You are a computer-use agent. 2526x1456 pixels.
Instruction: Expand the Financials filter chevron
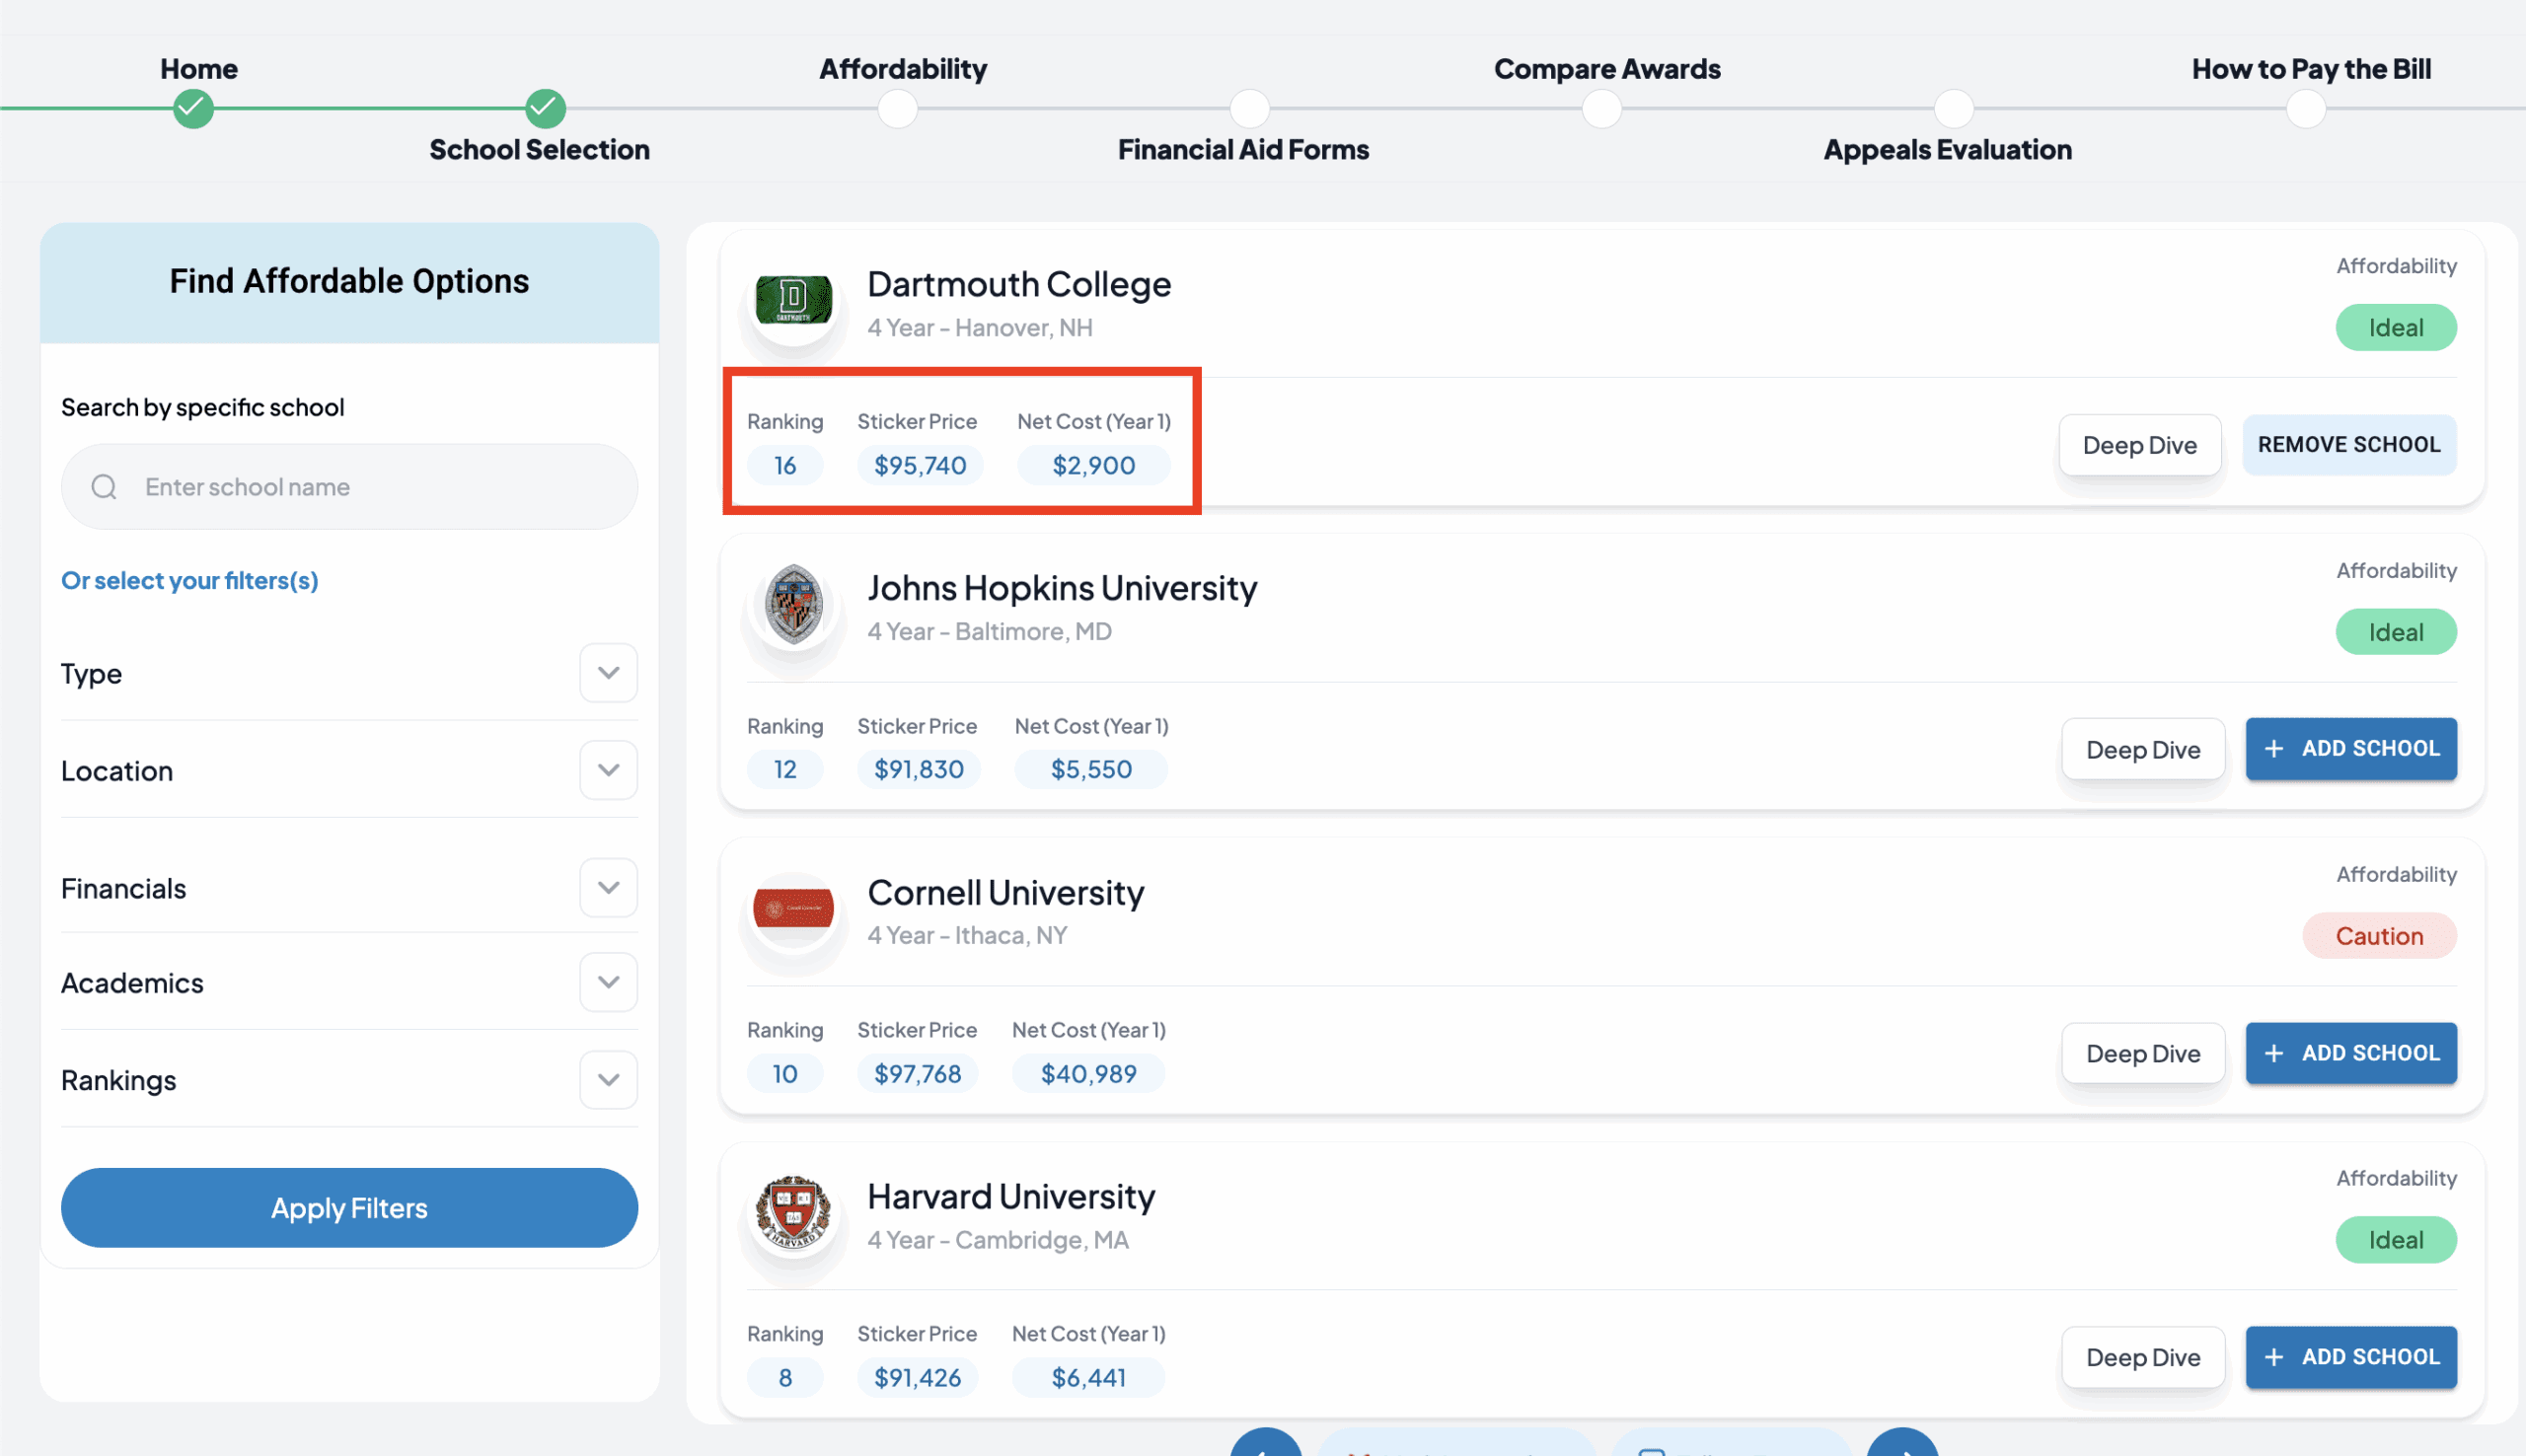point(608,888)
